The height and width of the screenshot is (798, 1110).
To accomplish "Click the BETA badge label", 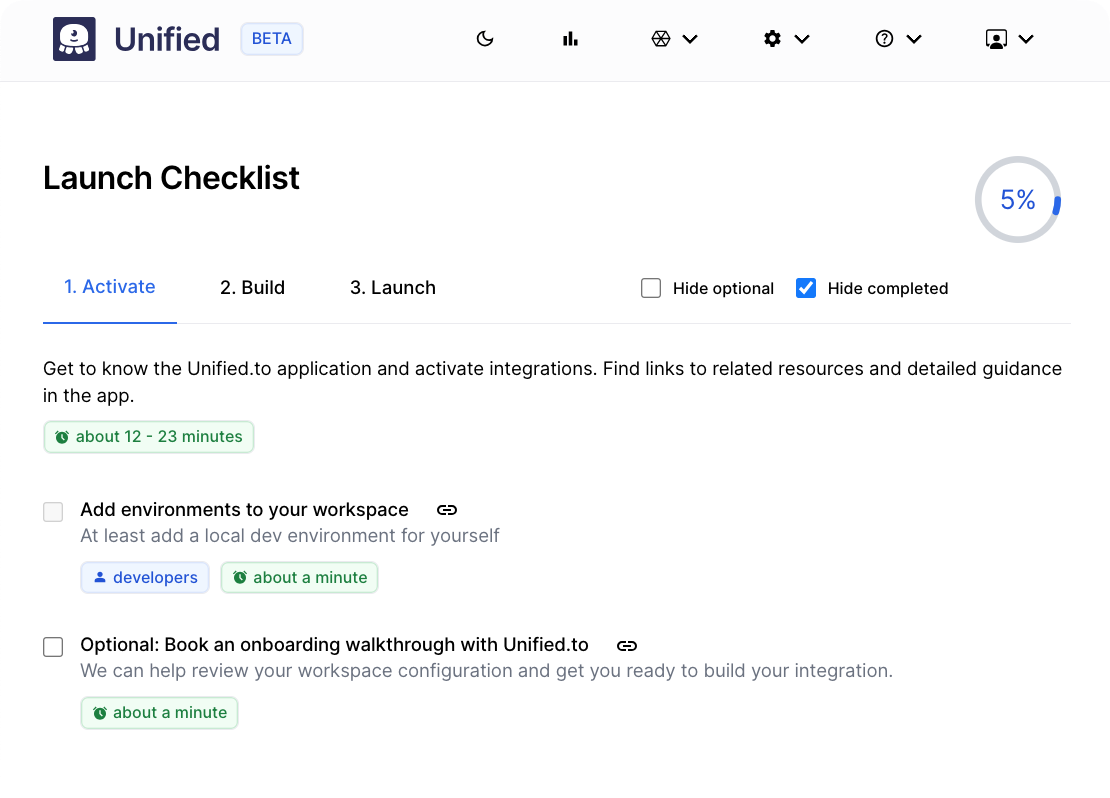I will (x=272, y=39).
